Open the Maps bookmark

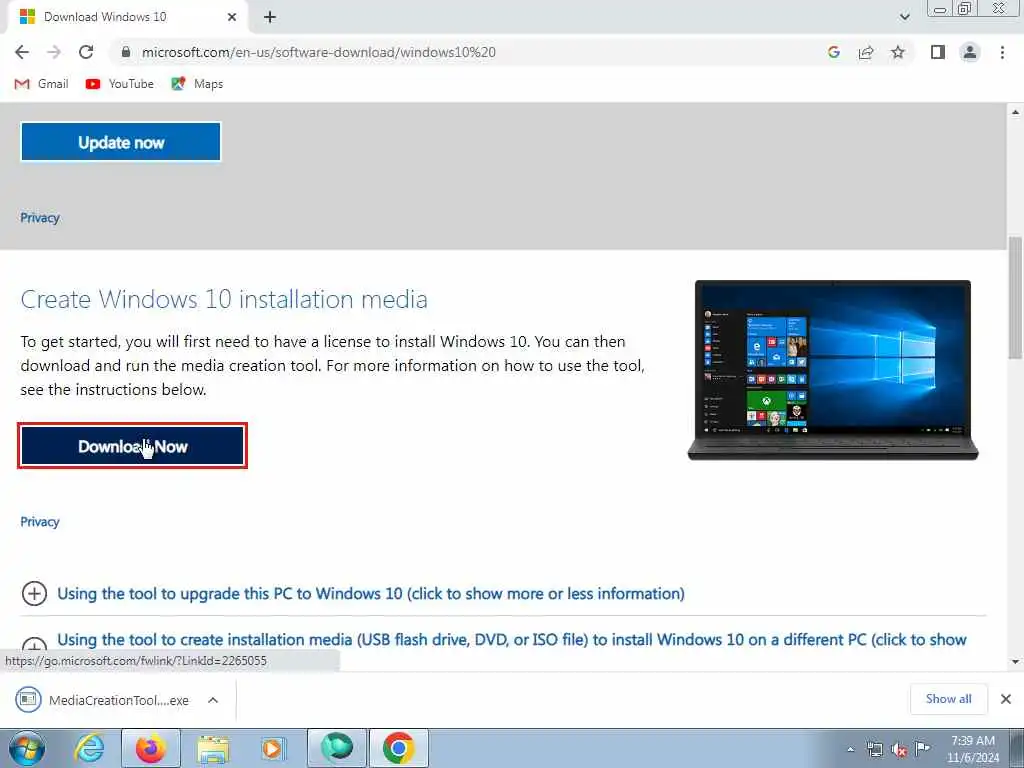click(x=197, y=84)
